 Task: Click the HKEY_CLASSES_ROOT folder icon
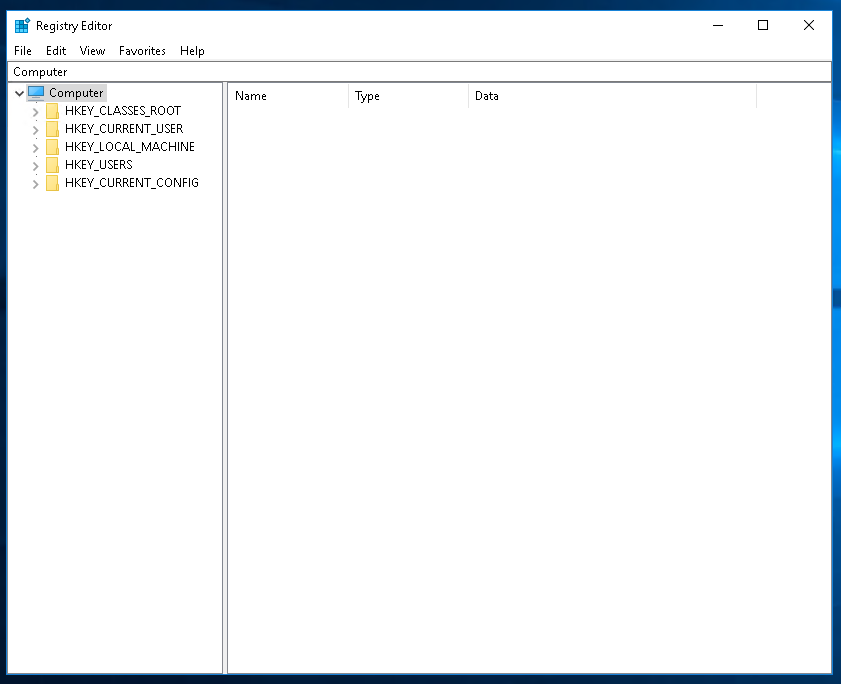(x=52, y=111)
